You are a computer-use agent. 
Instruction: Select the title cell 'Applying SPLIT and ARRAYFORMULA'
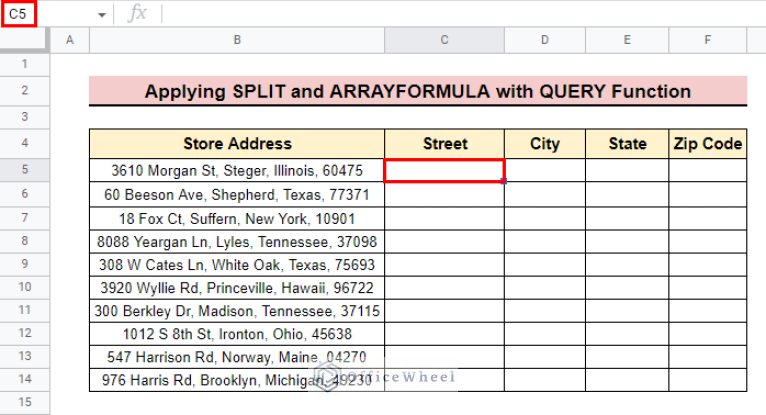tap(418, 91)
